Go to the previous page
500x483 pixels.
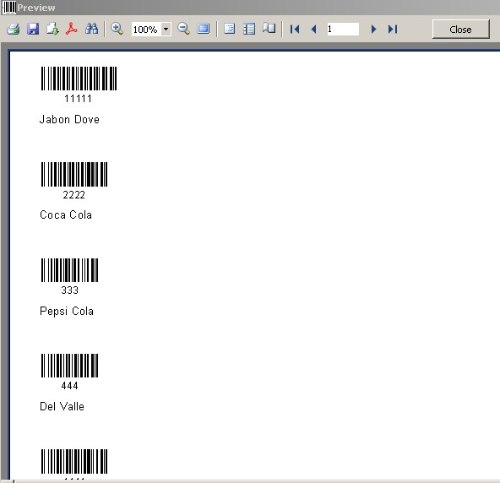pos(314,29)
